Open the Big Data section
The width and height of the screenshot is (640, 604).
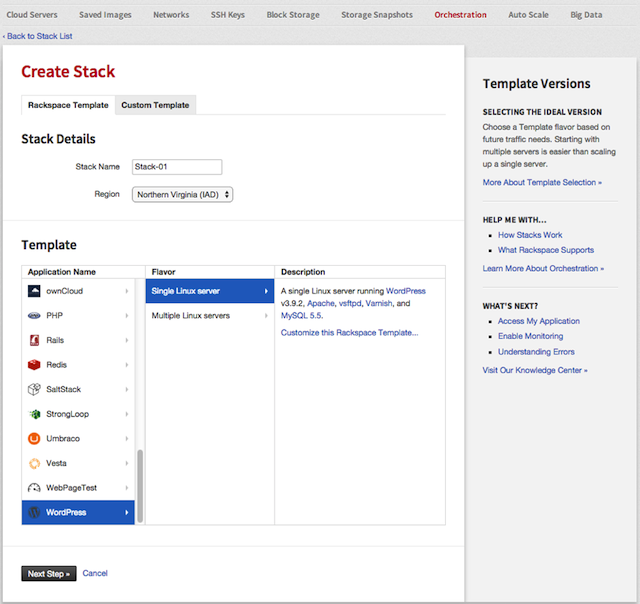pos(586,15)
